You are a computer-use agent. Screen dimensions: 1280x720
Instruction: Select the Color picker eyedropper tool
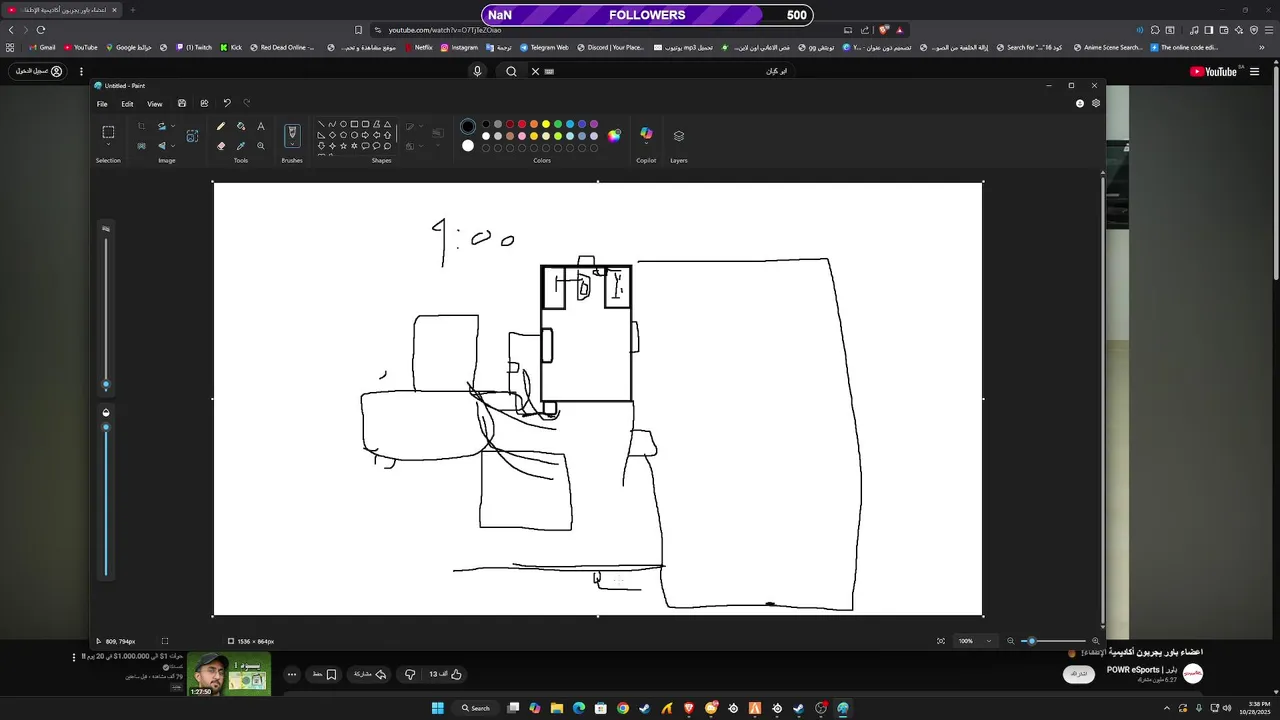coord(241,146)
